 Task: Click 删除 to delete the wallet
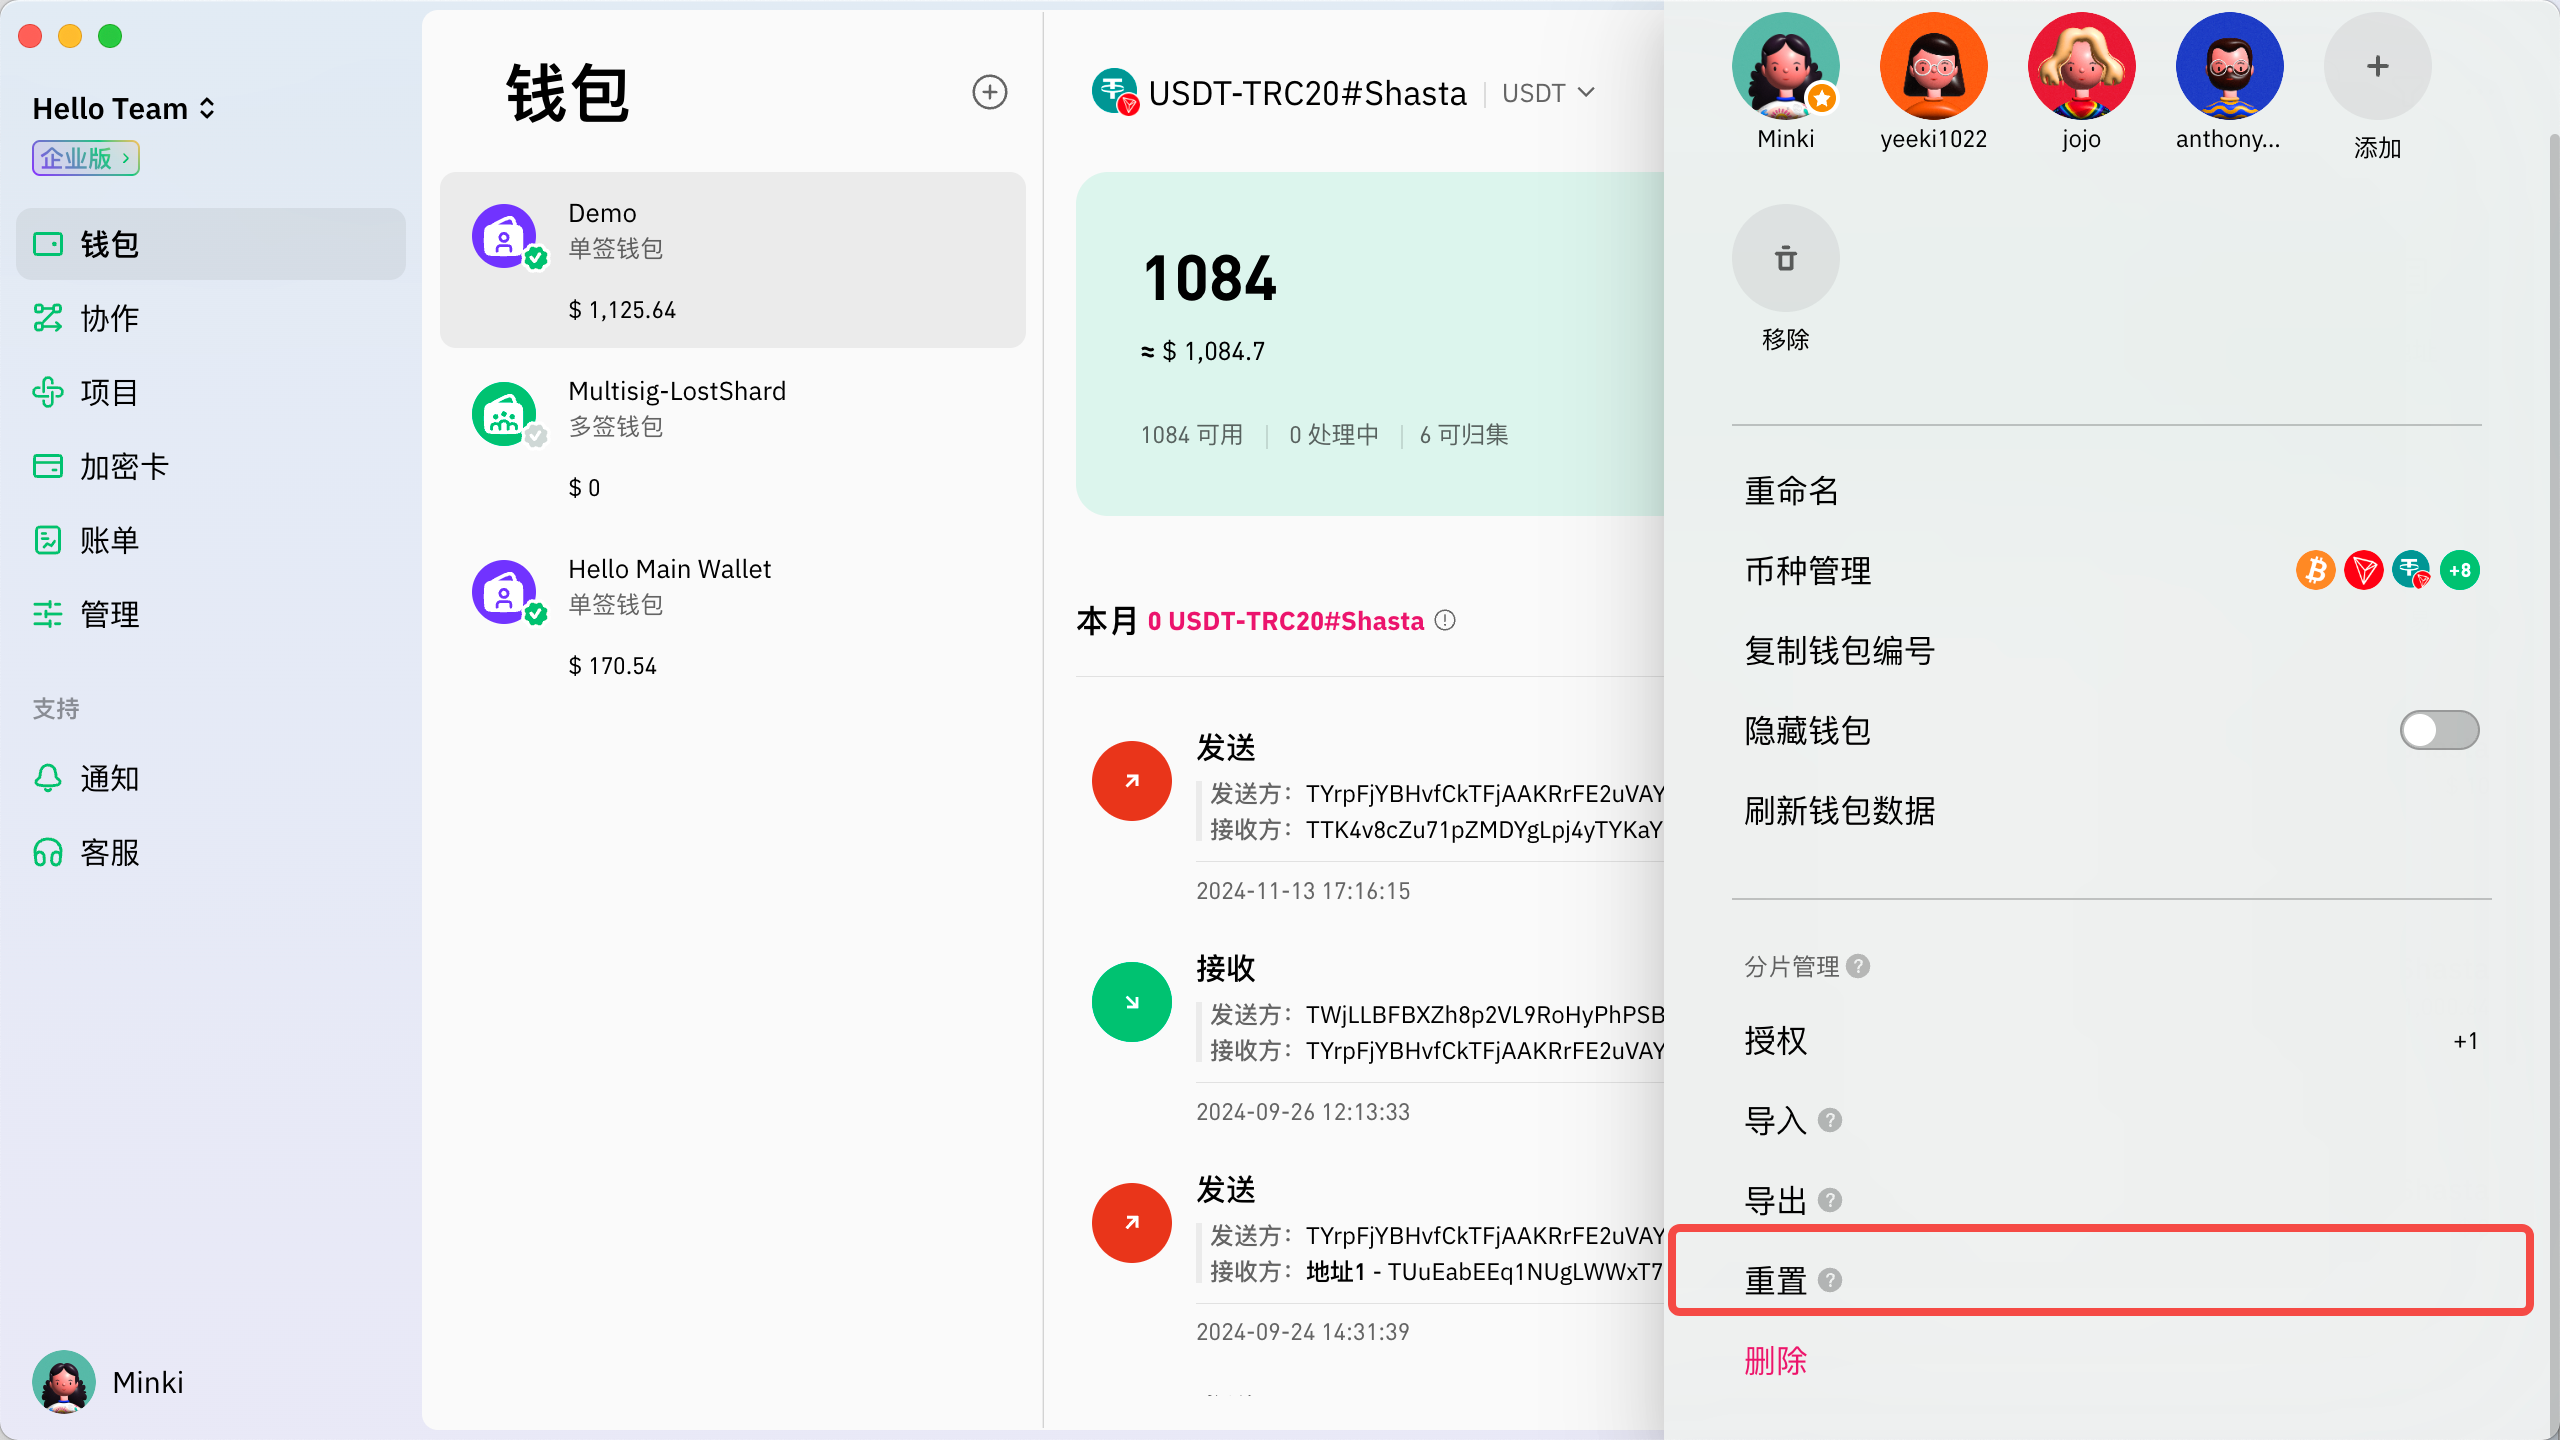1775,1360
